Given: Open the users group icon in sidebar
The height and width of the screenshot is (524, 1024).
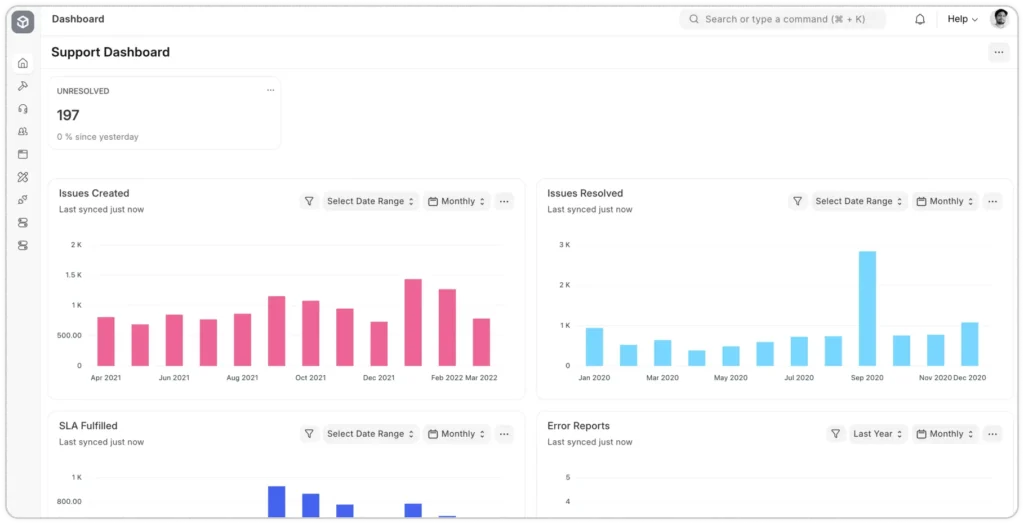Looking at the screenshot, I should pyautogui.click(x=23, y=132).
